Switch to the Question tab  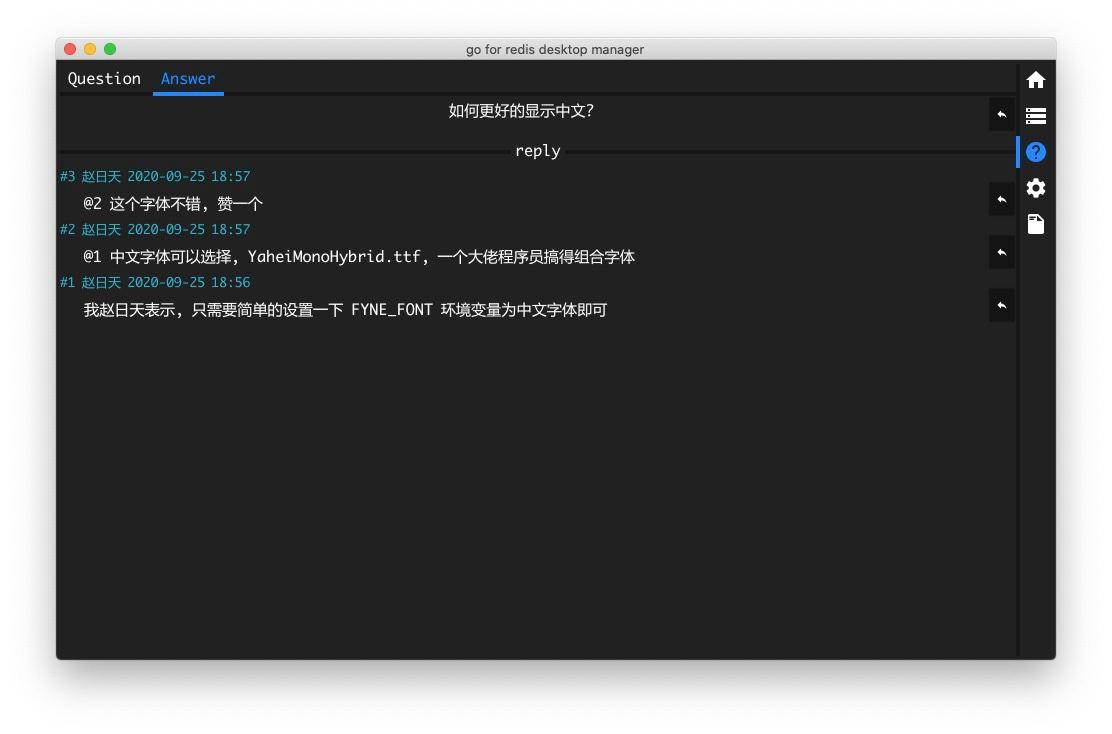click(104, 79)
